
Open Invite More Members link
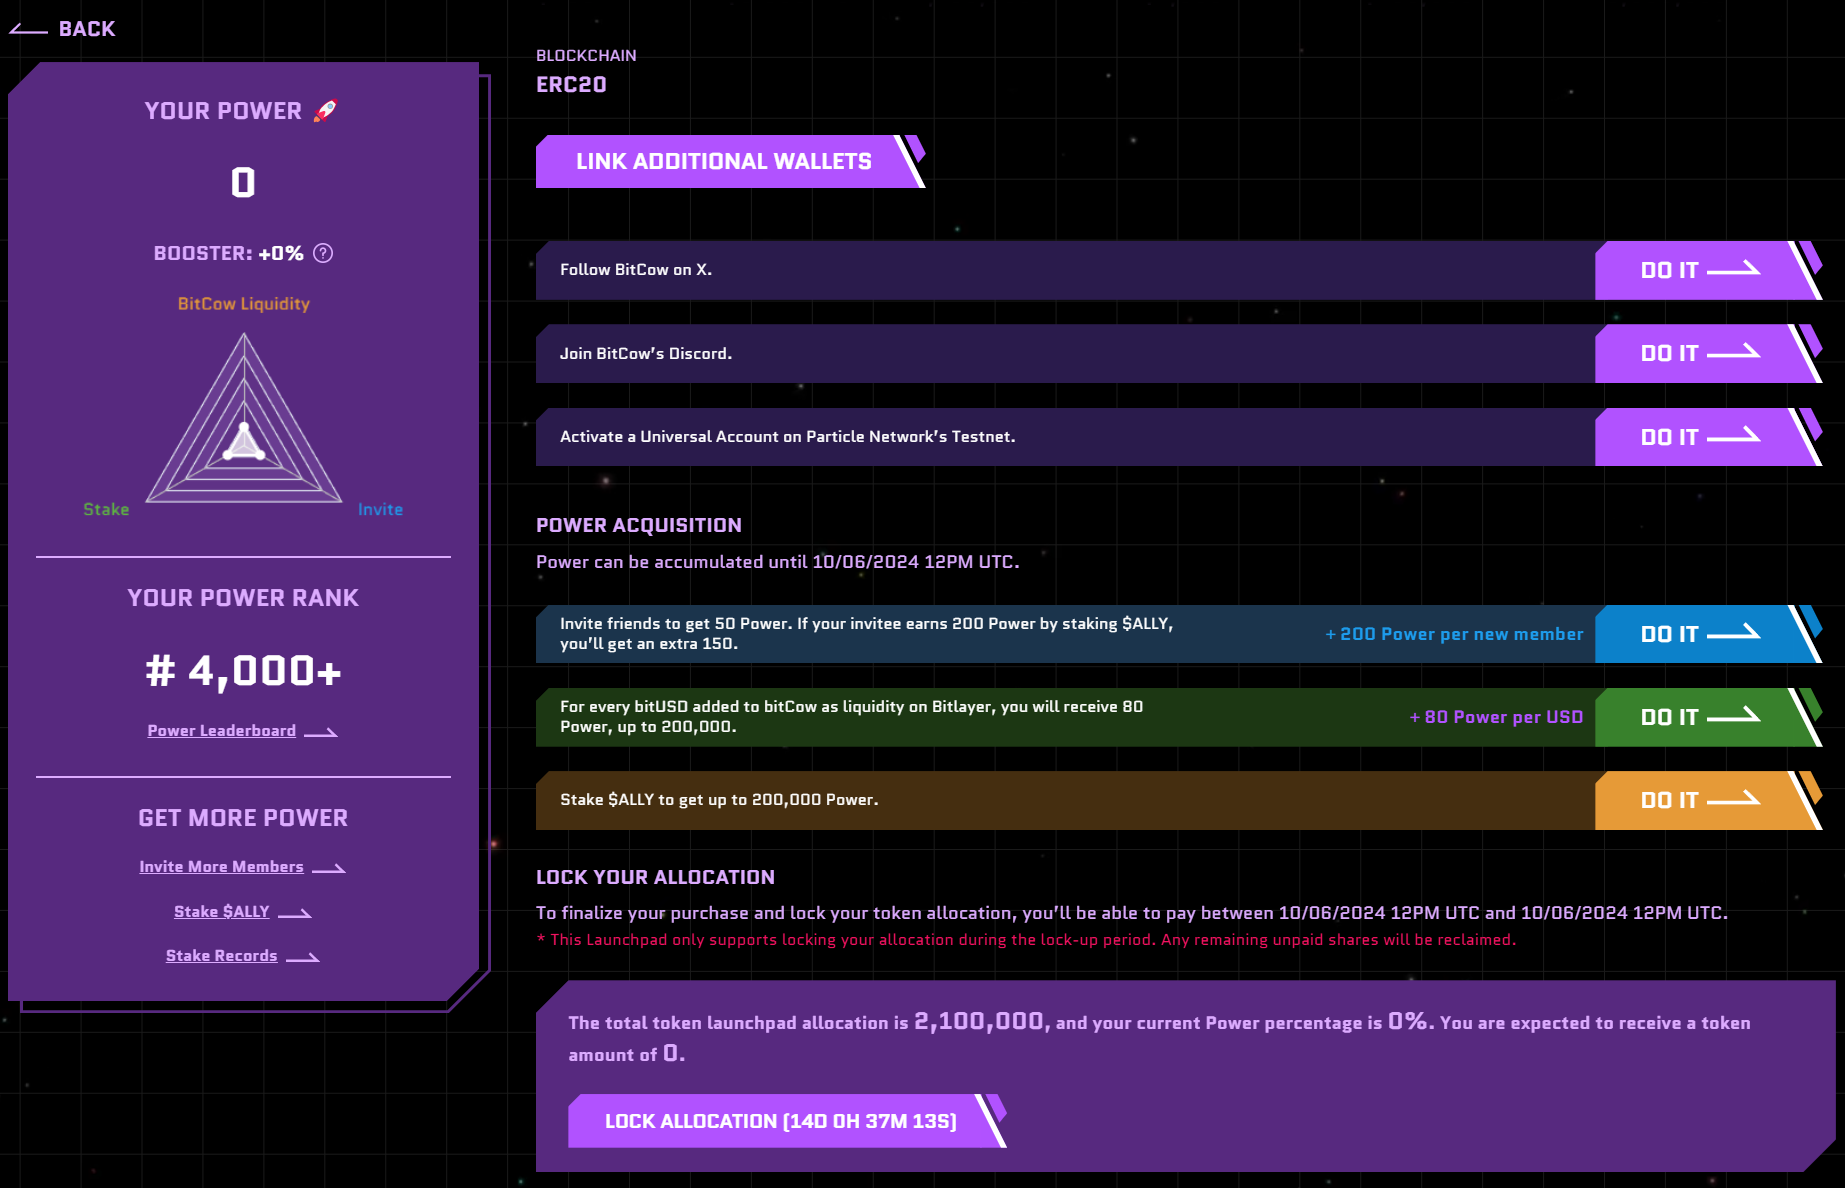pos(242,867)
